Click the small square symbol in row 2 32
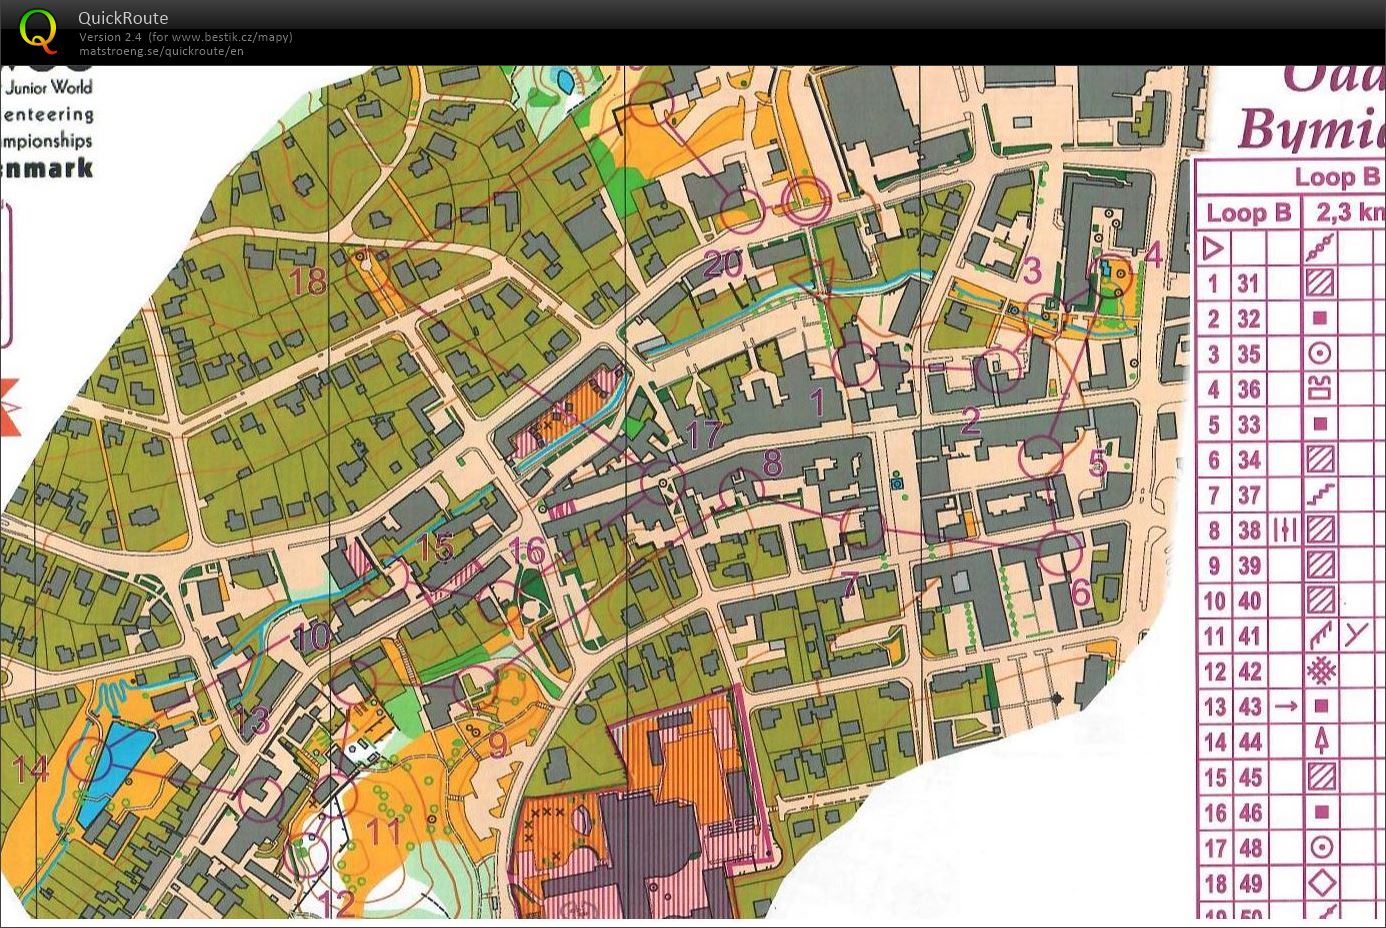The width and height of the screenshot is (1386, 928). [x=1320, y=318]
